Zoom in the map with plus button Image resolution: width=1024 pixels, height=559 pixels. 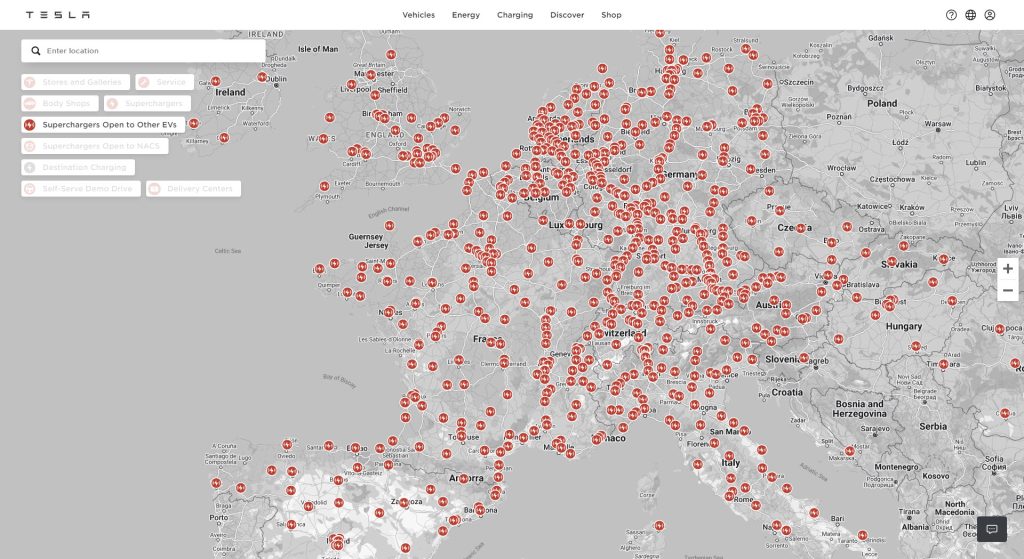pyautogui.click(x=1007, y=269)
